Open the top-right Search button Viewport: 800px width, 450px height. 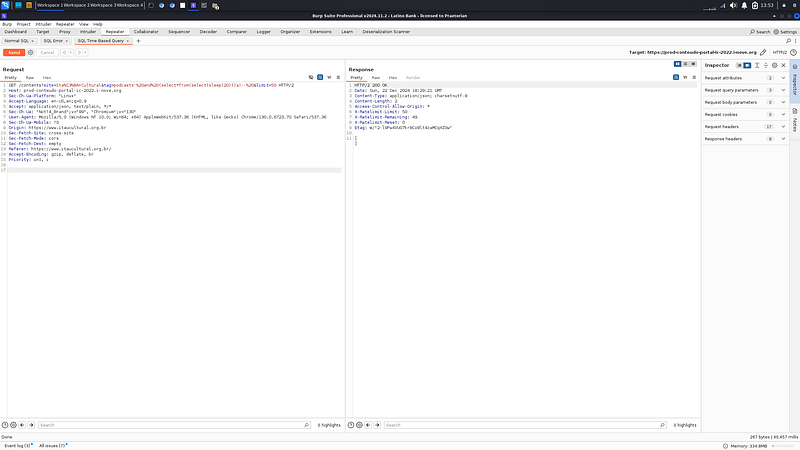[x=760, y=32]
